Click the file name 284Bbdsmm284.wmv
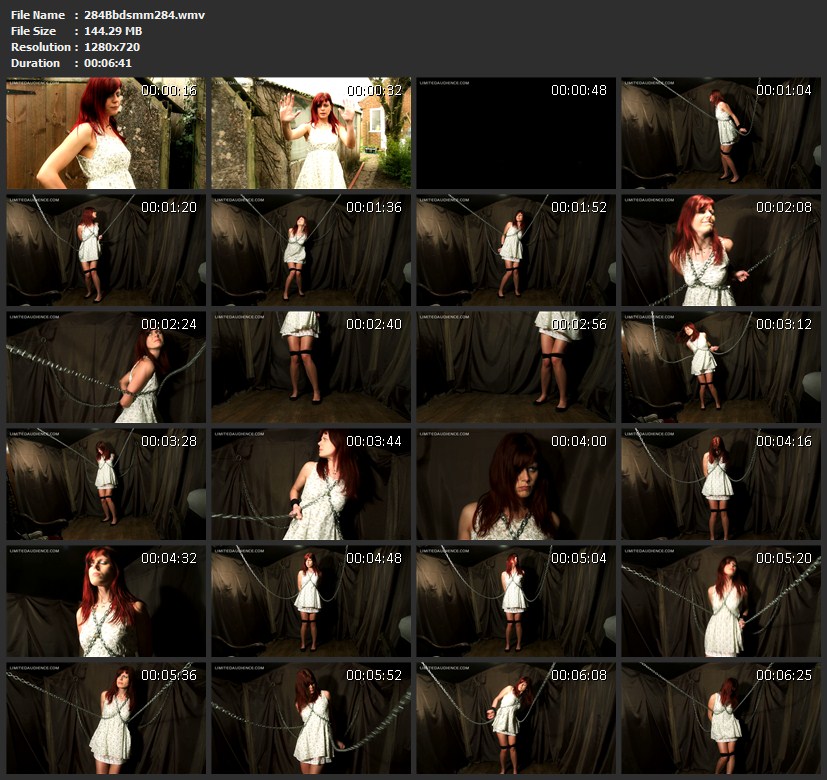The height and width of the screenshot is (780, 827). click(145, 15)
